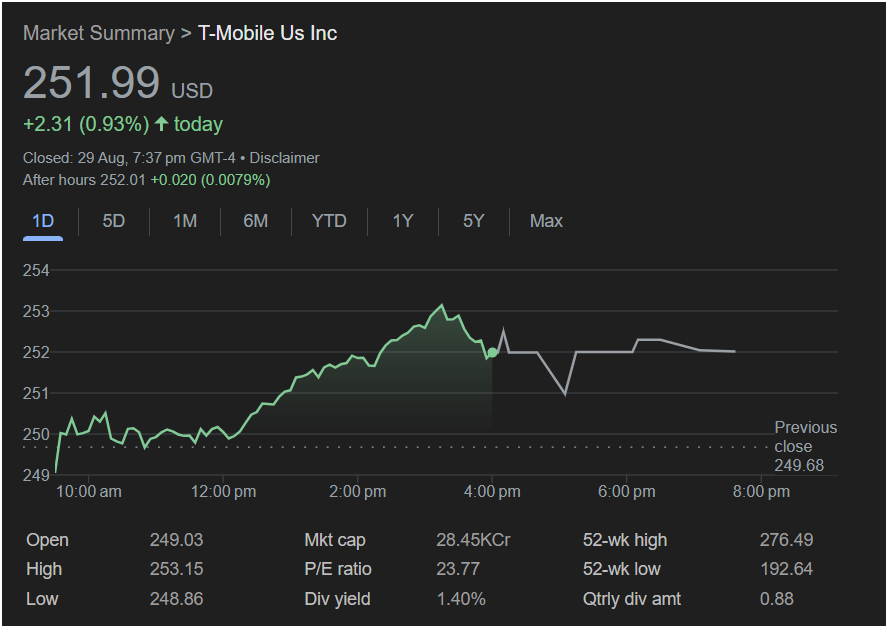Click the Previous close 249.68 label

pyautogui.click(x=805, y=447)
